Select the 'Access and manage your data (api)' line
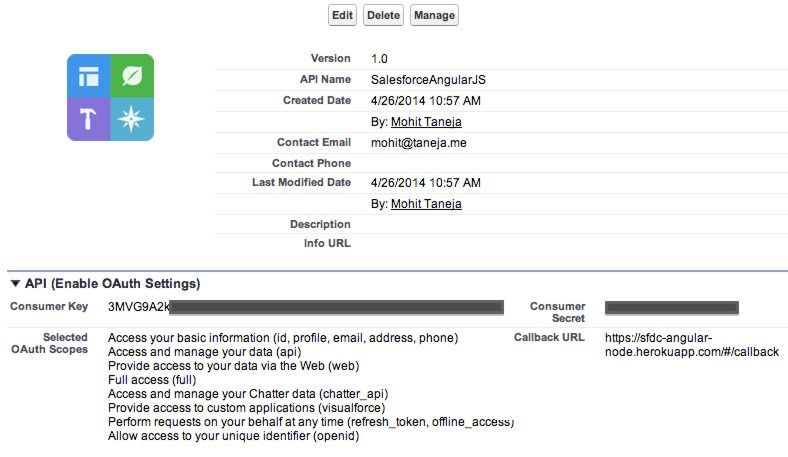Image resolution: width=788 pixels, height=457 pixels. [205, 352]
